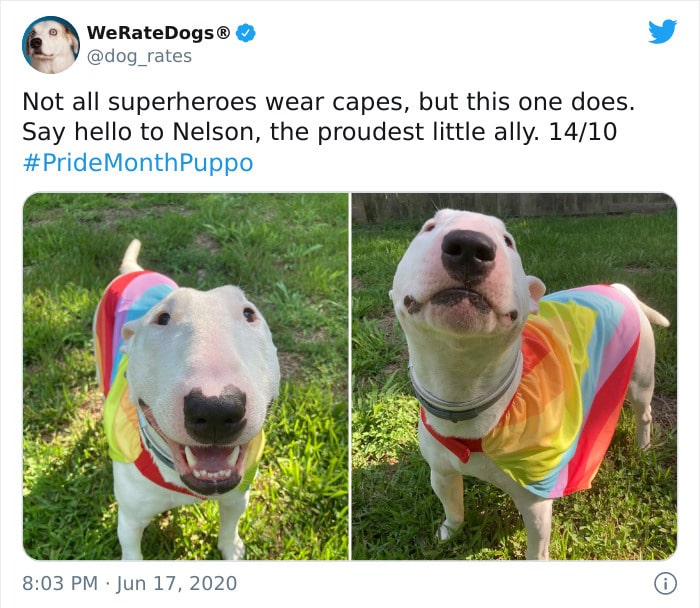The height and width of the screenshot is (608, 700).
Task: Follow the #PrideMonthPuppo hashtag
Action: tap(138, 163)
